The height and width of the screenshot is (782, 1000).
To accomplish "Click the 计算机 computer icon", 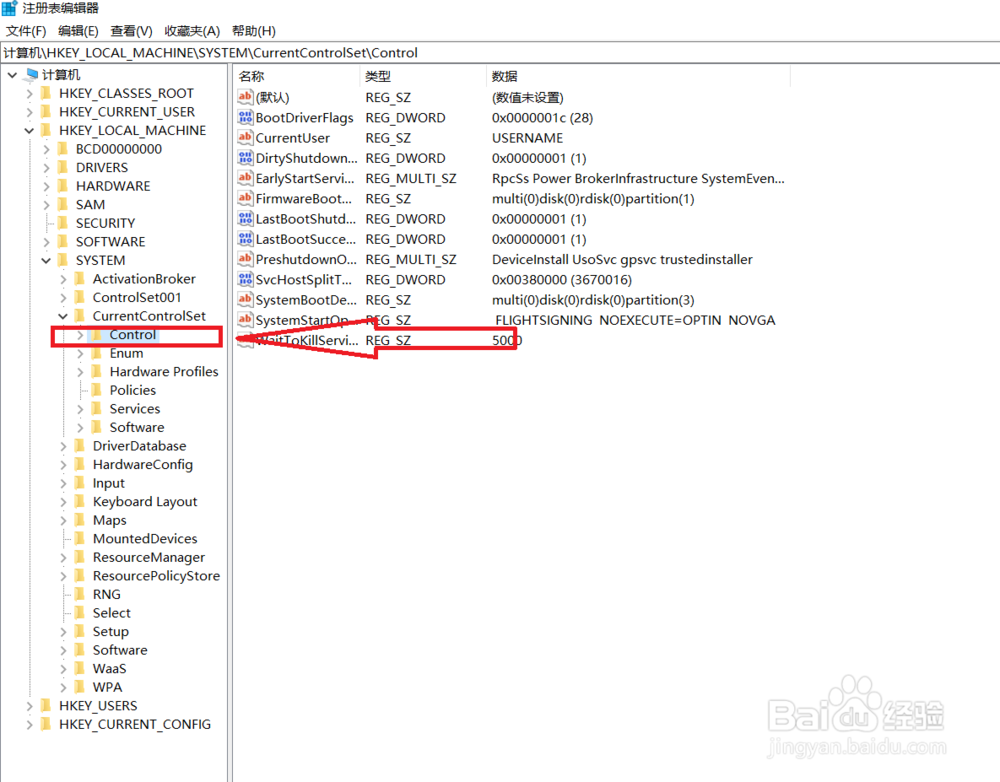I will click(x=30, y=75).
